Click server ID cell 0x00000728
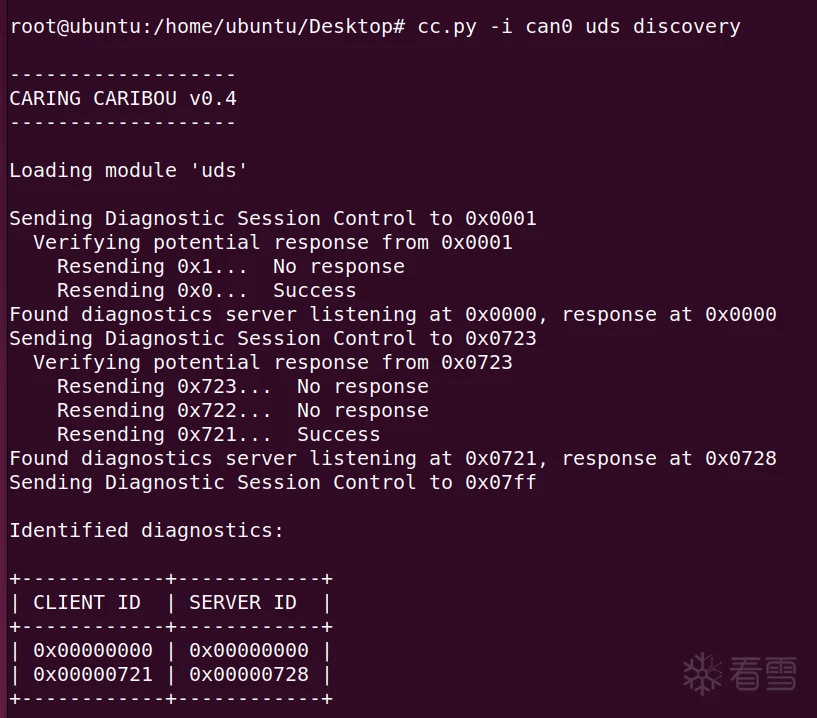Screen dimensions: 817x718 pyautogui.click(x=249, y=674)
